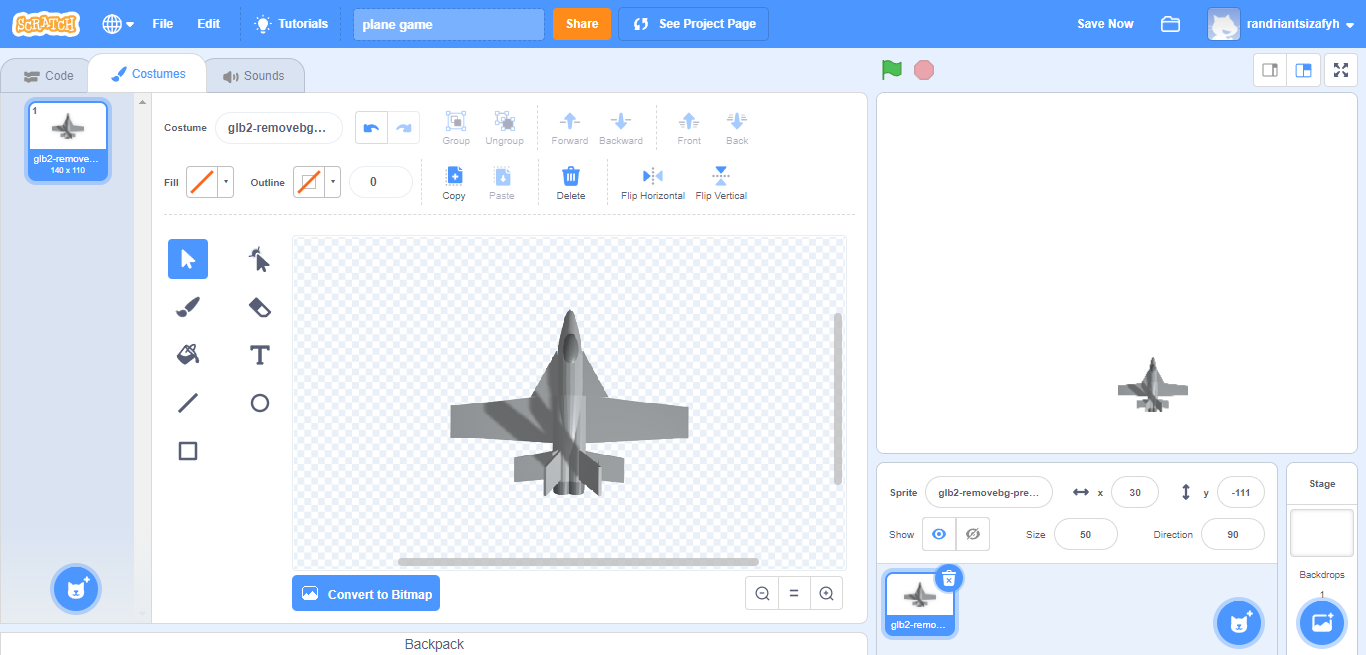Switch to the Code tab
Image resolution: width=1366 pixels, height=655 pixels.
[48, 76]
